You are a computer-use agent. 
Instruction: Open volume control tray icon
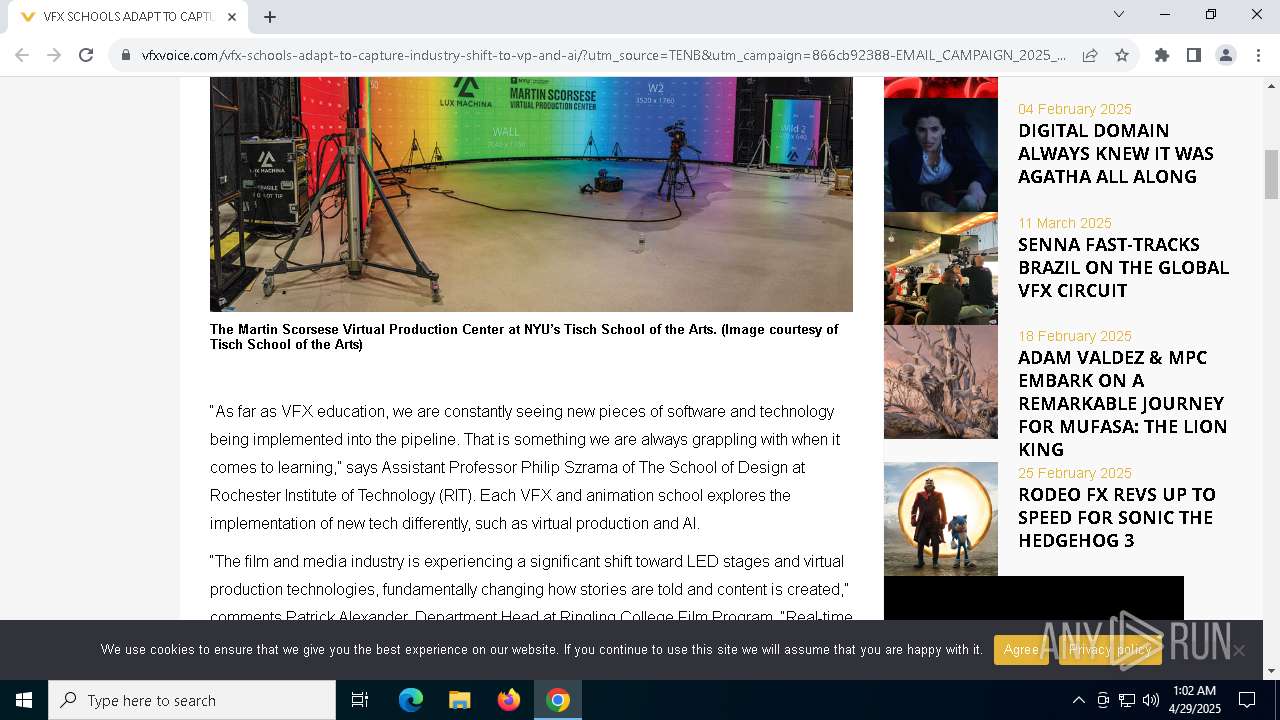1151,700
